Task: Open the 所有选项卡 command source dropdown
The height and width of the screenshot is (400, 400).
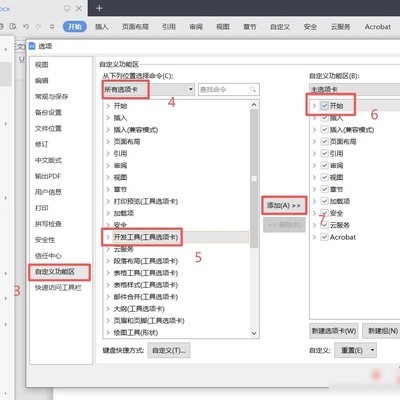Action: (148, 89)
